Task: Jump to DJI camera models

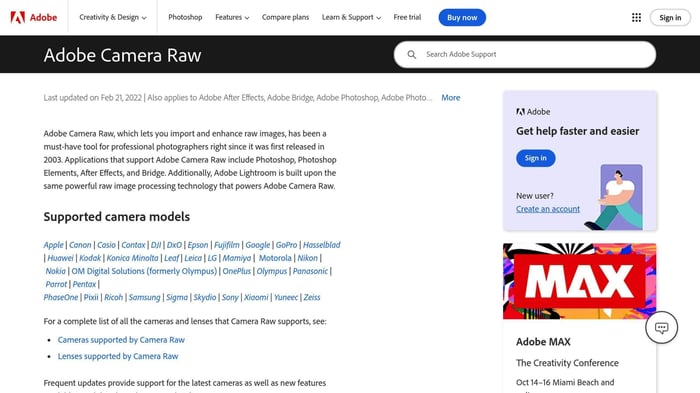Action: 156,245
